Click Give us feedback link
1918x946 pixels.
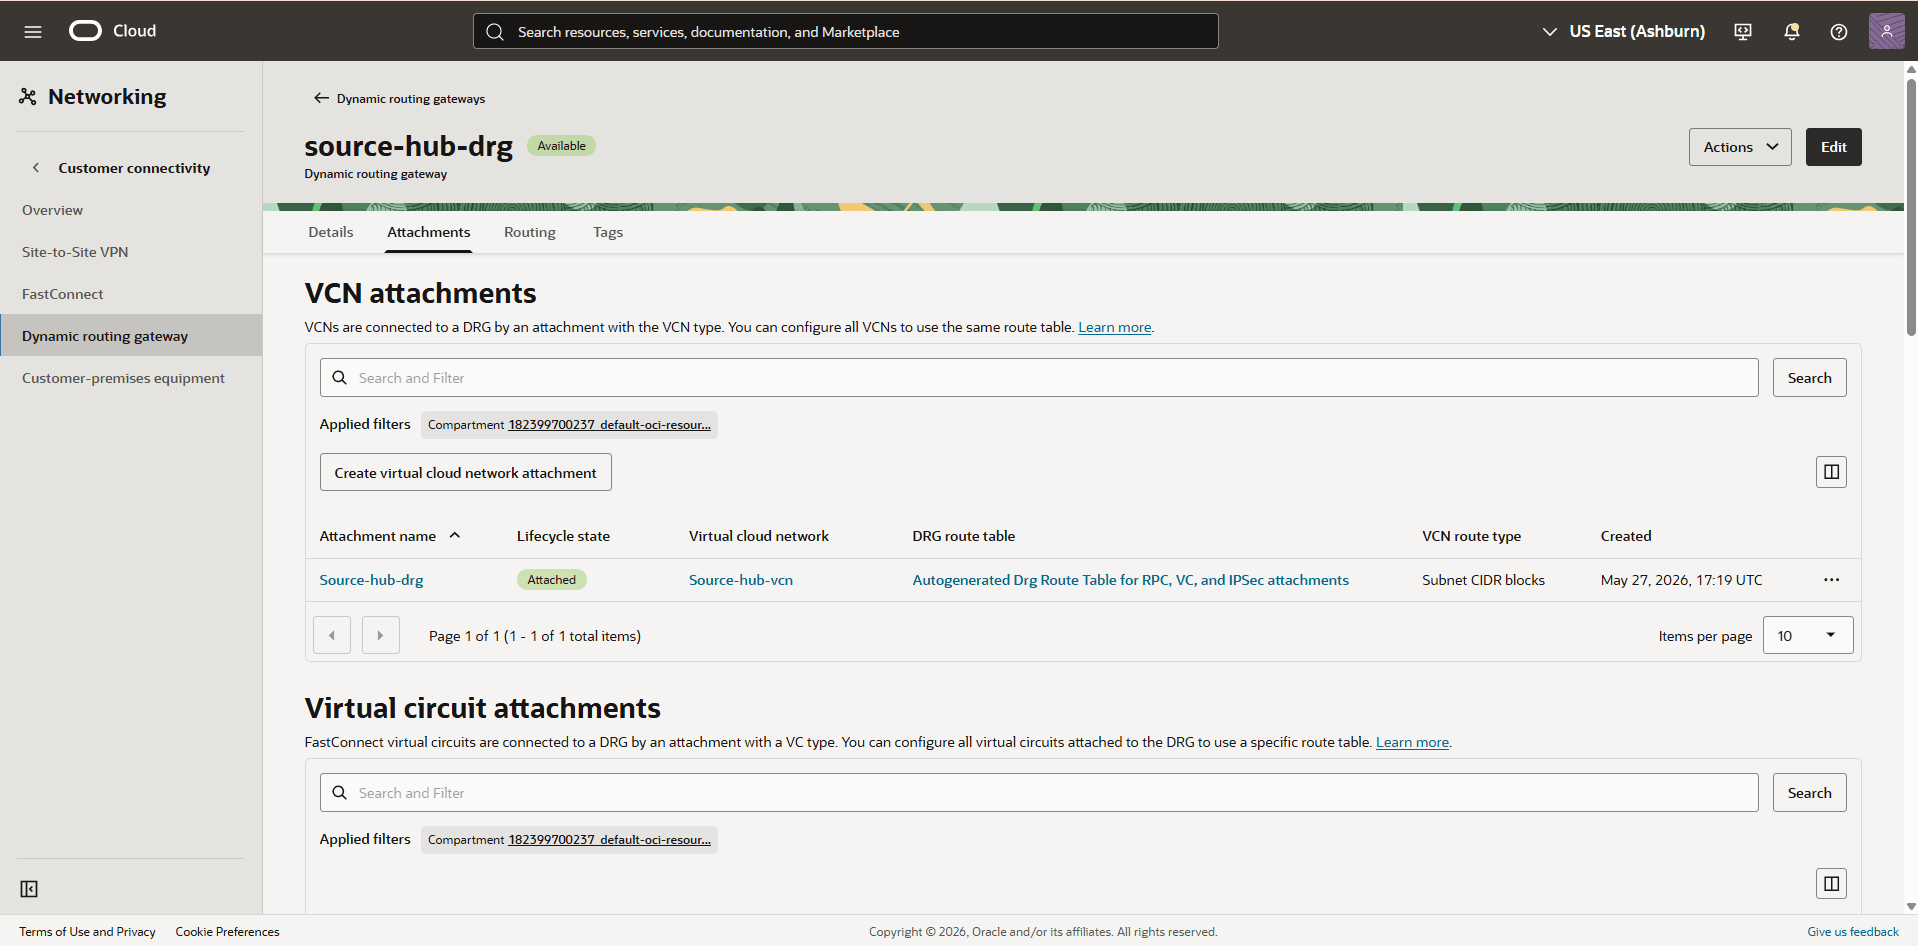pyautogui.click(x=1852, y=932)
